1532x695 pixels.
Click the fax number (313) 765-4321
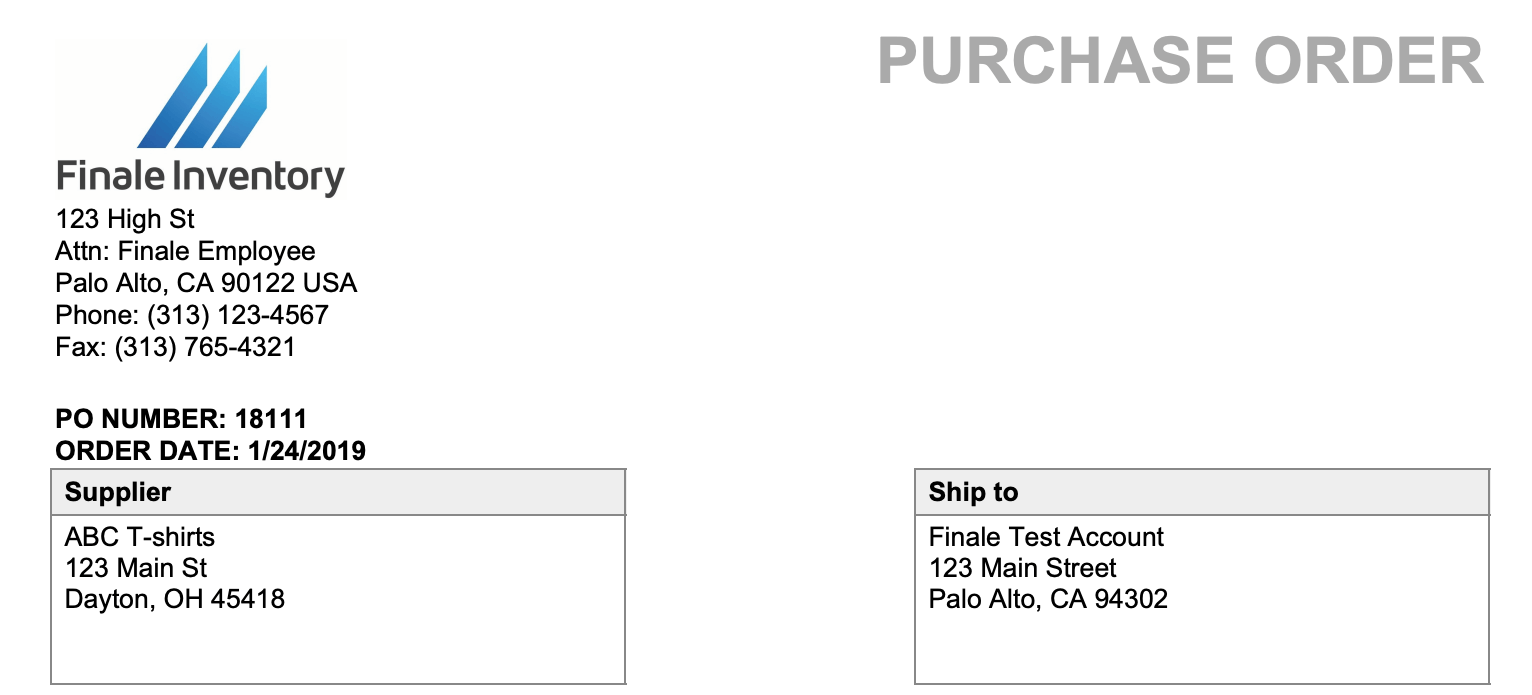(205, 348)
